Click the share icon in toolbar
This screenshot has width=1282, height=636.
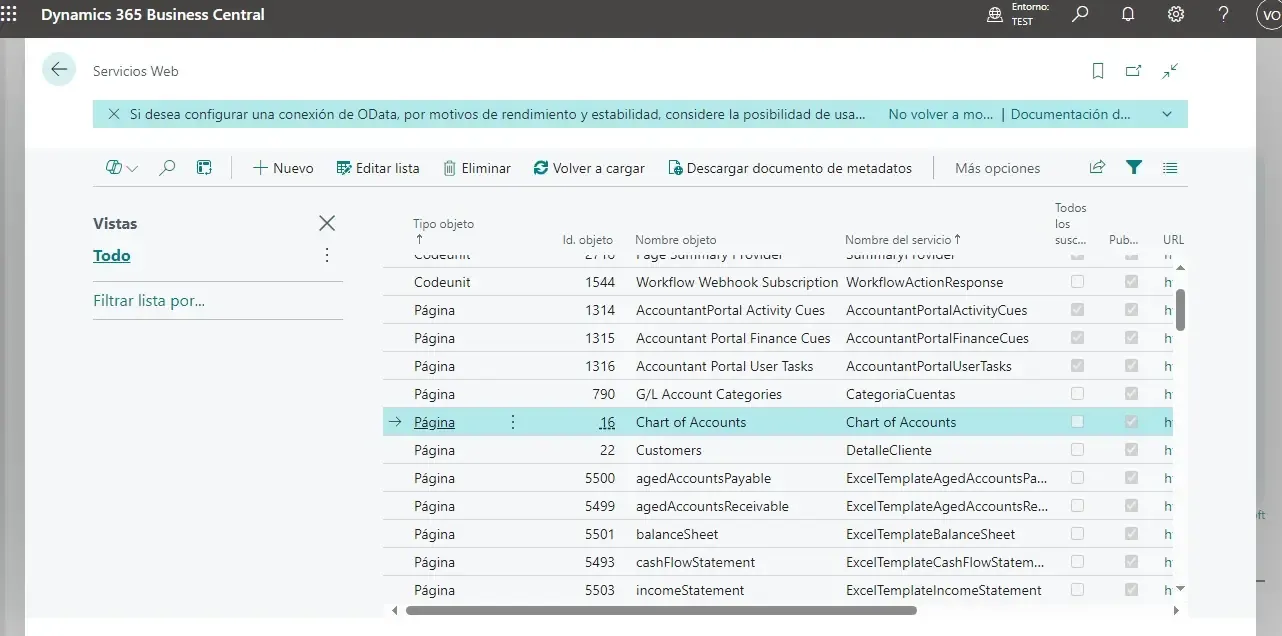(1097, 168)
